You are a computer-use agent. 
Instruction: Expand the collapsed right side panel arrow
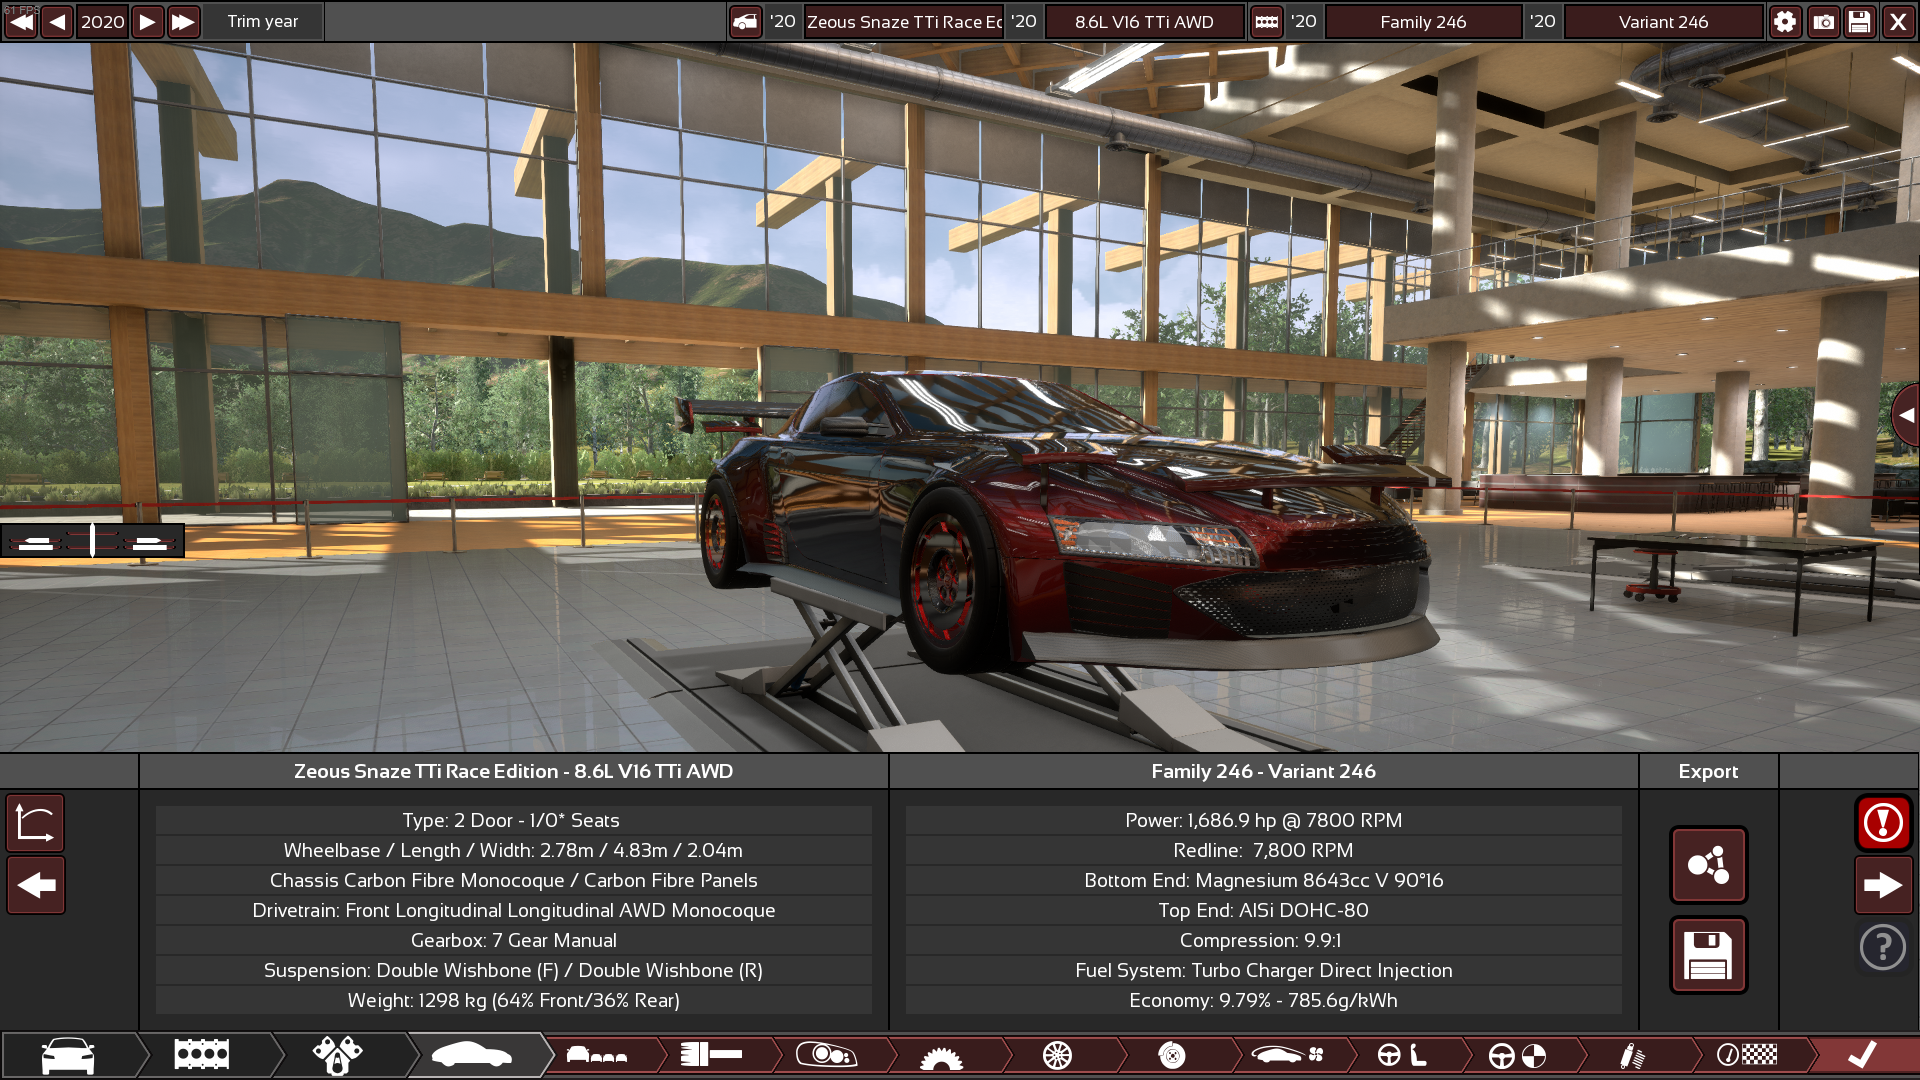click(1906, 414)
